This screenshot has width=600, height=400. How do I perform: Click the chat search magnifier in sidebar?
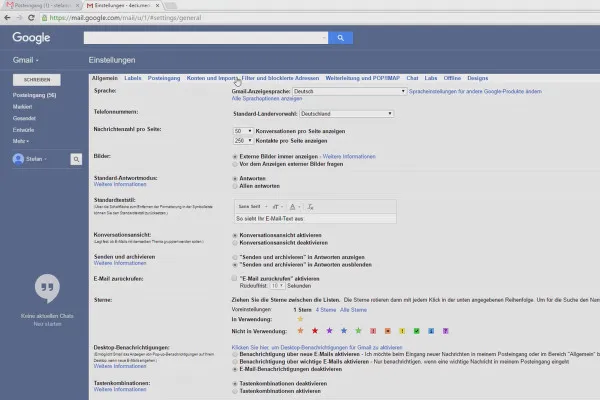click(x=76, y=159)
